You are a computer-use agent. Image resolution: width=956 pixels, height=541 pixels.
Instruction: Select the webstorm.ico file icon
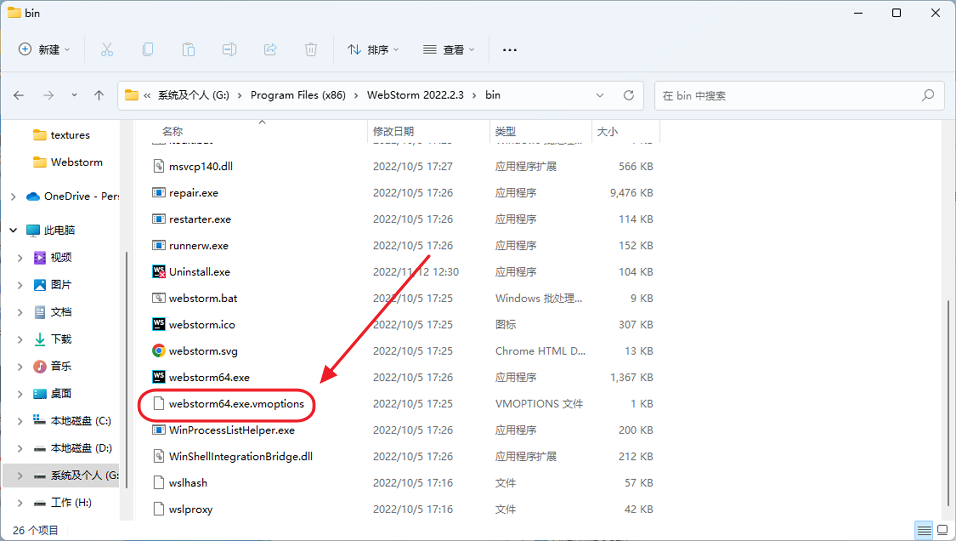pyautogui.click(x=159, y=324)
